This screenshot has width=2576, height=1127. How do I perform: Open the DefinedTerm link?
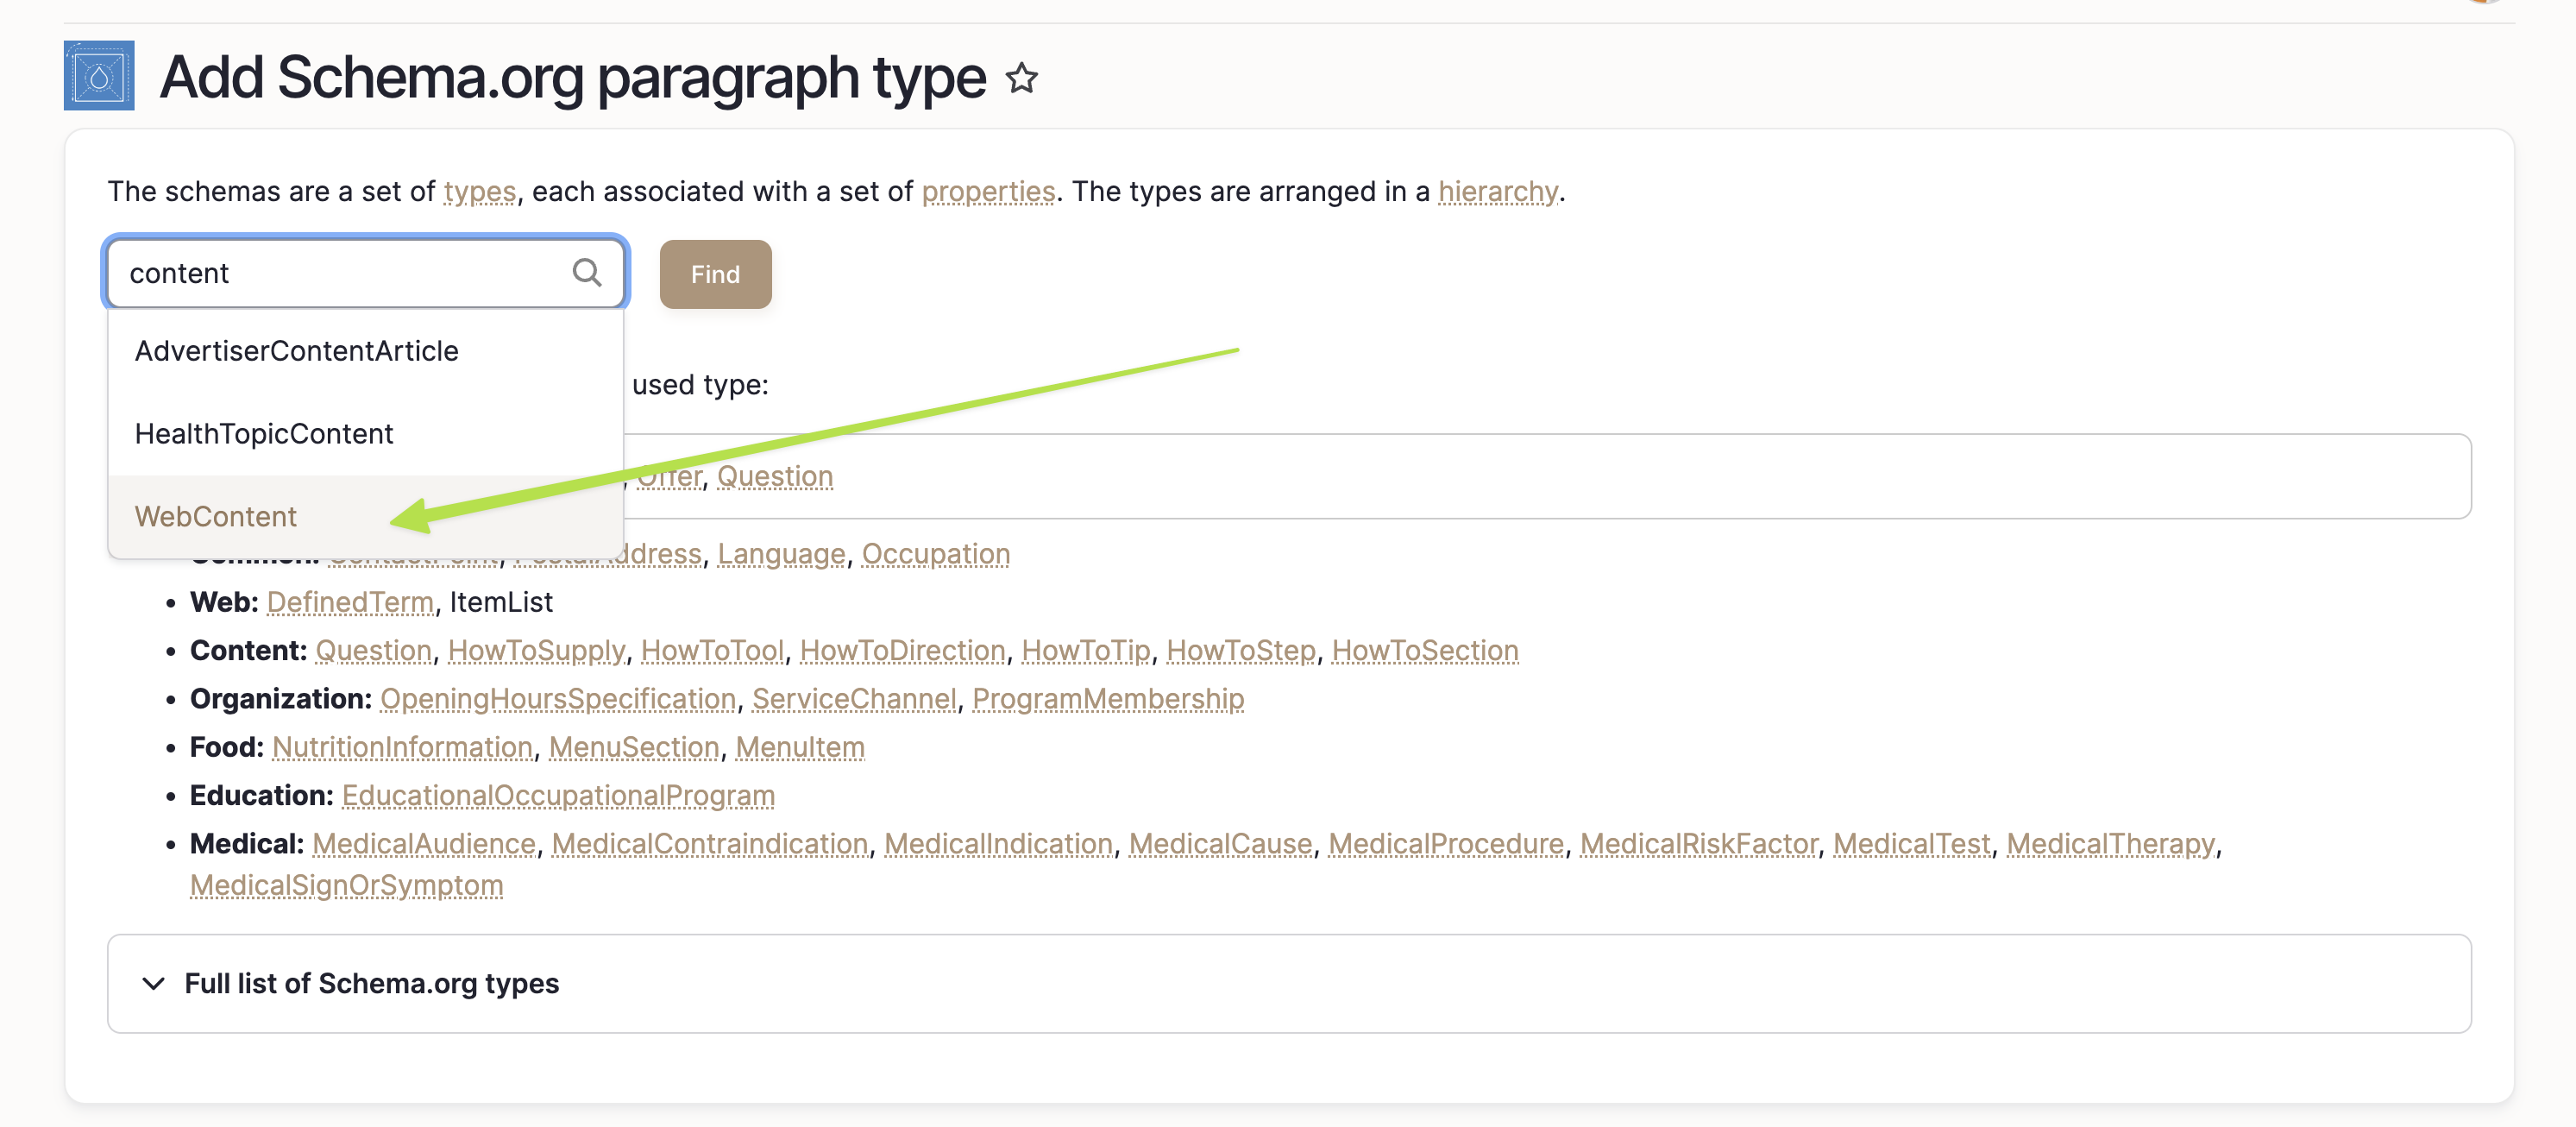point(349,601)
